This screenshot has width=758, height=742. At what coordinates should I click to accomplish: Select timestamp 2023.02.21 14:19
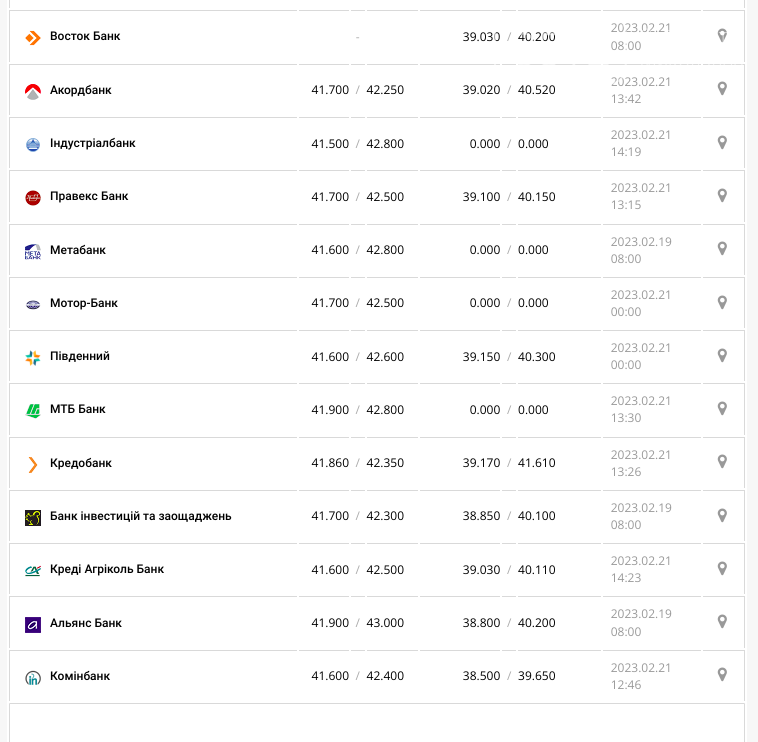point(641,144)
